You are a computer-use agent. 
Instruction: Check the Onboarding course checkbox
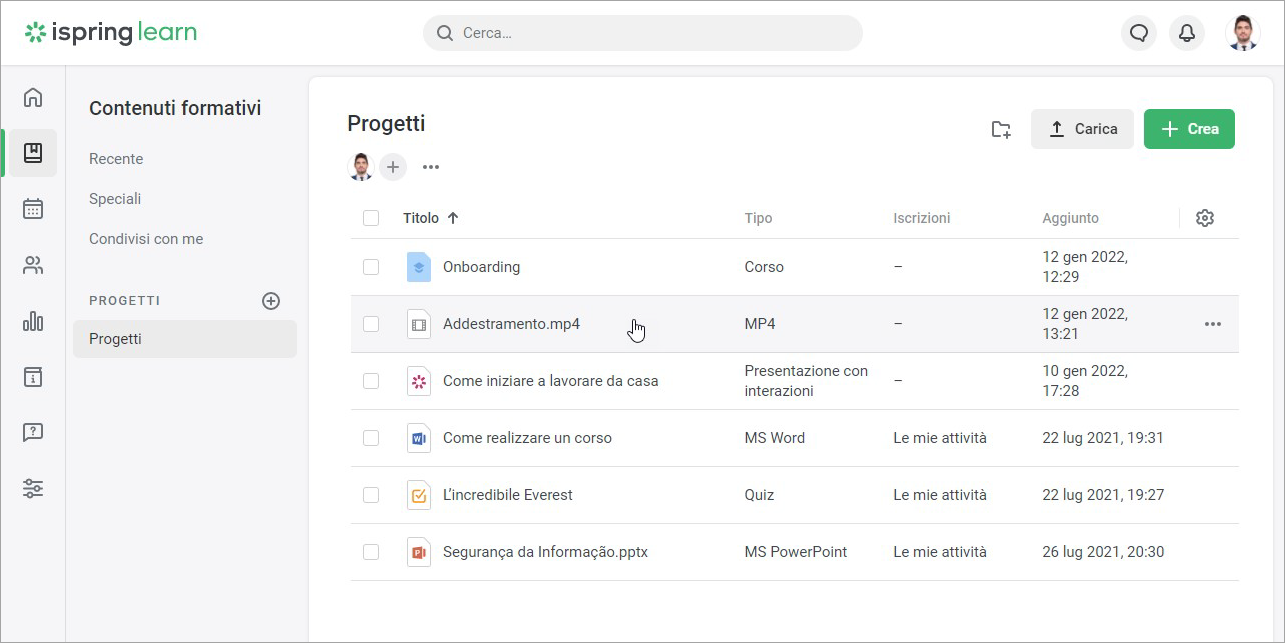371,267
